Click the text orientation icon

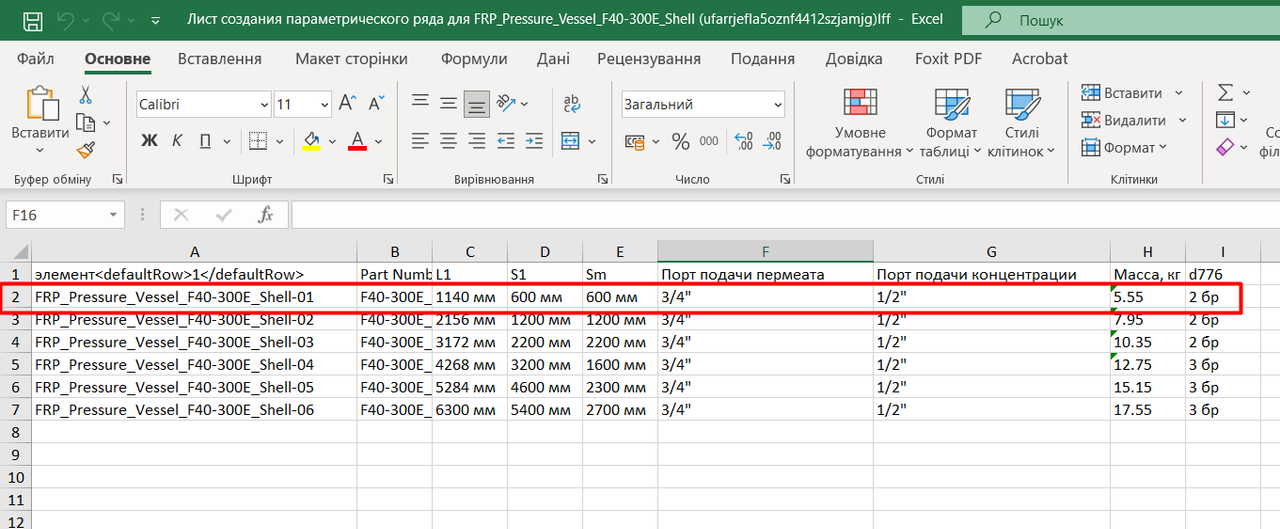pos(507,102)
